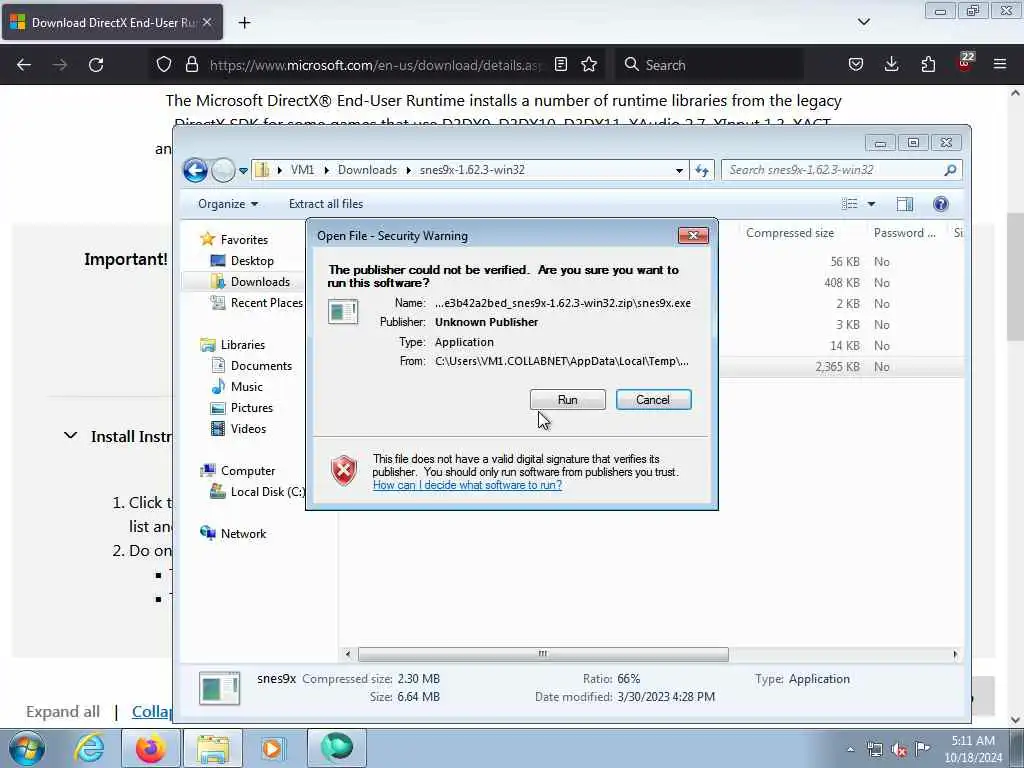1024x768 pixels.
Task: Open Explorer recent locations dropdown arrow
Action: tap(243, 170)
